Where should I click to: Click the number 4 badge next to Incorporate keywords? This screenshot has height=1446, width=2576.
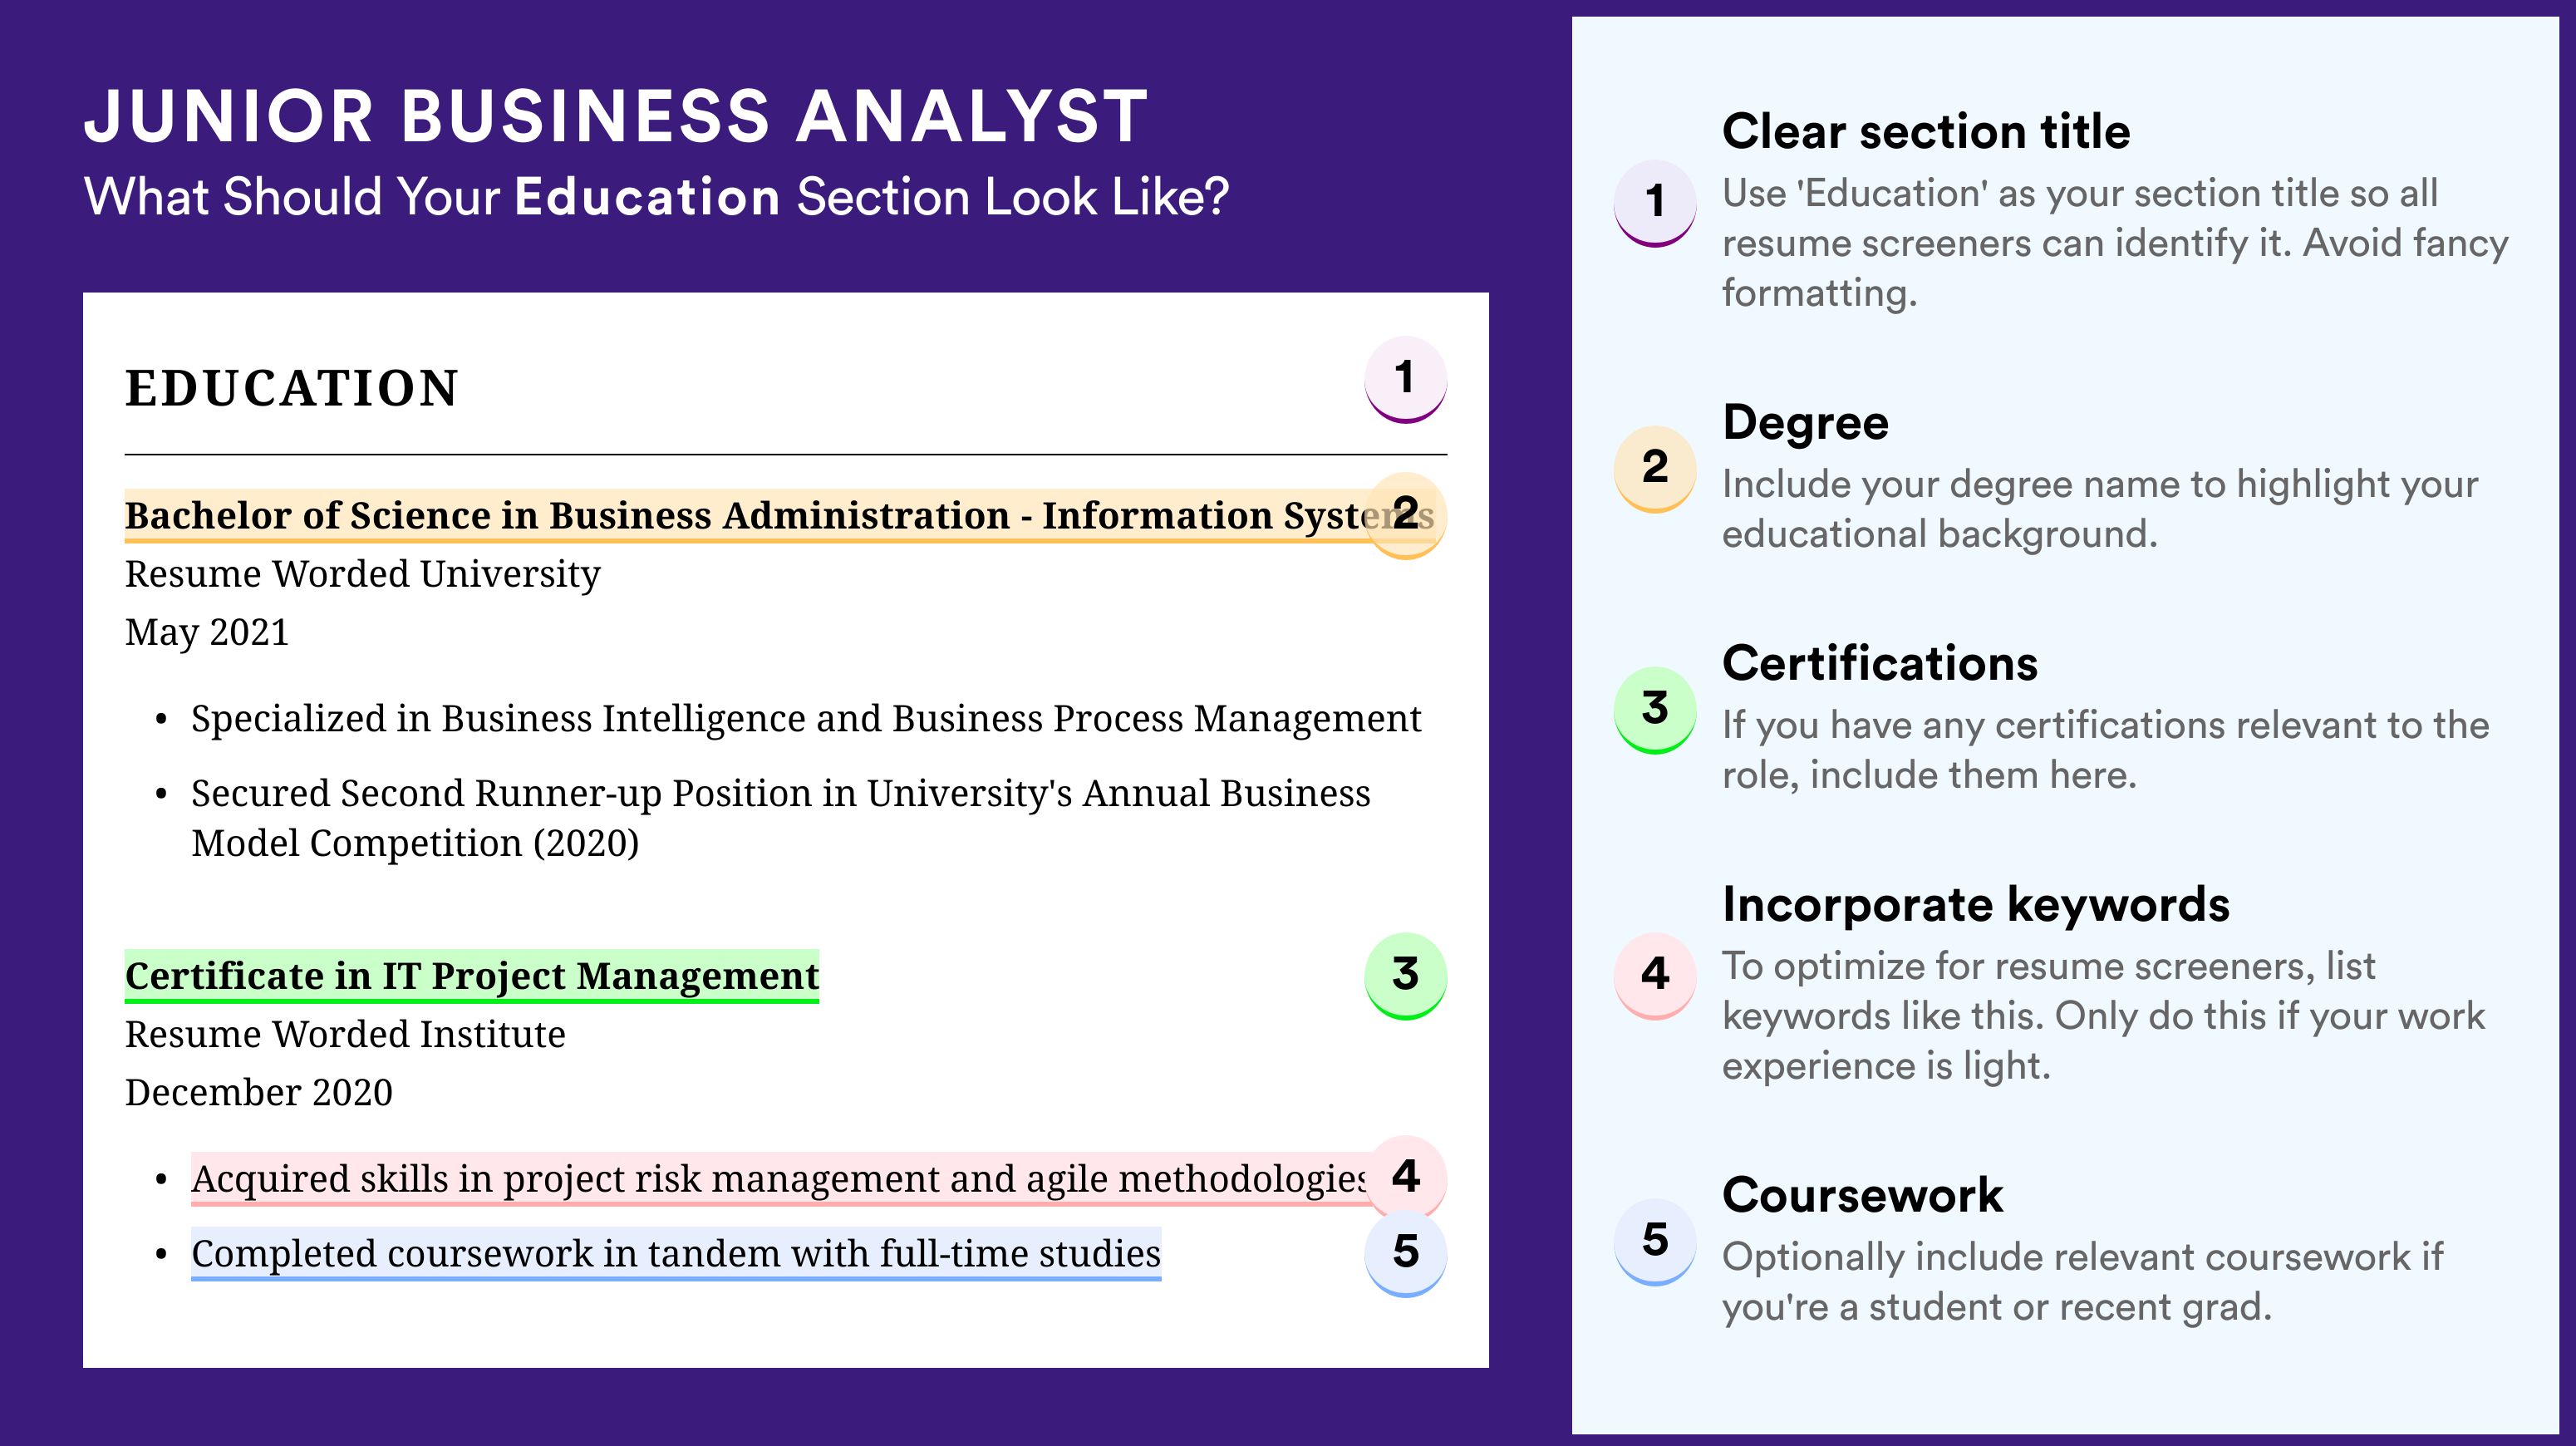tap(1655, 976)
